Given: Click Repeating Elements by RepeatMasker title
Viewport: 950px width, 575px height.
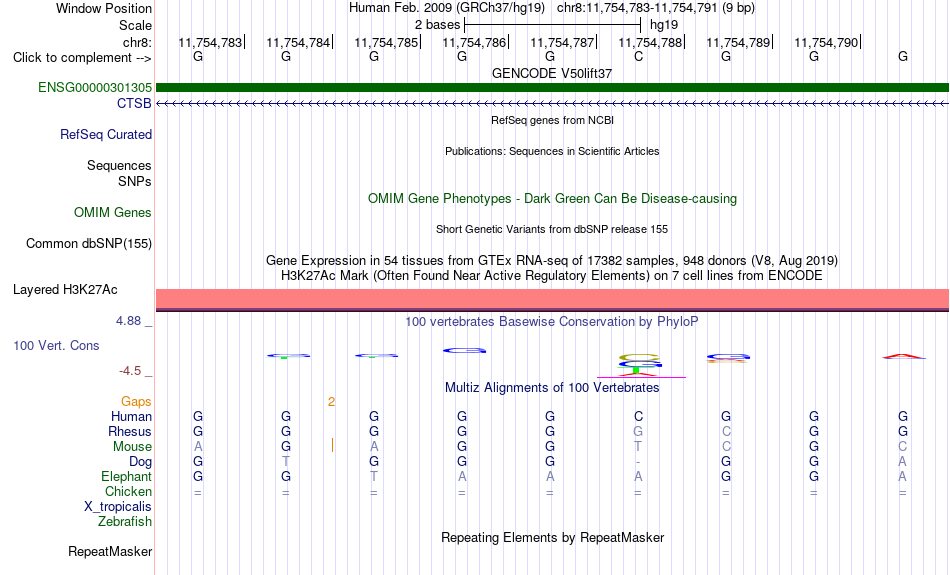Looking at the screenshot, I should (552, 538).
